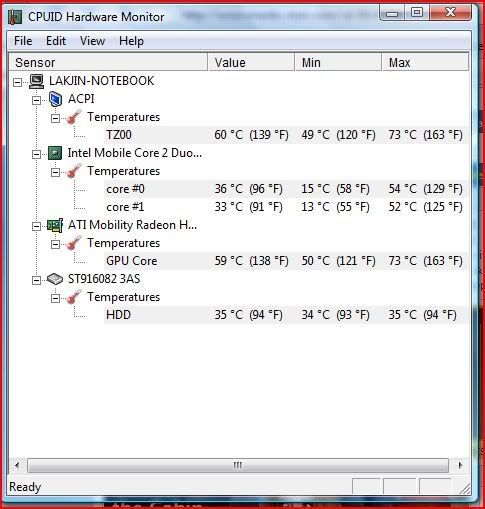Click the ST916082 3AS hard drive icon
The image size is (485, 509).
[x=55, y=279]
